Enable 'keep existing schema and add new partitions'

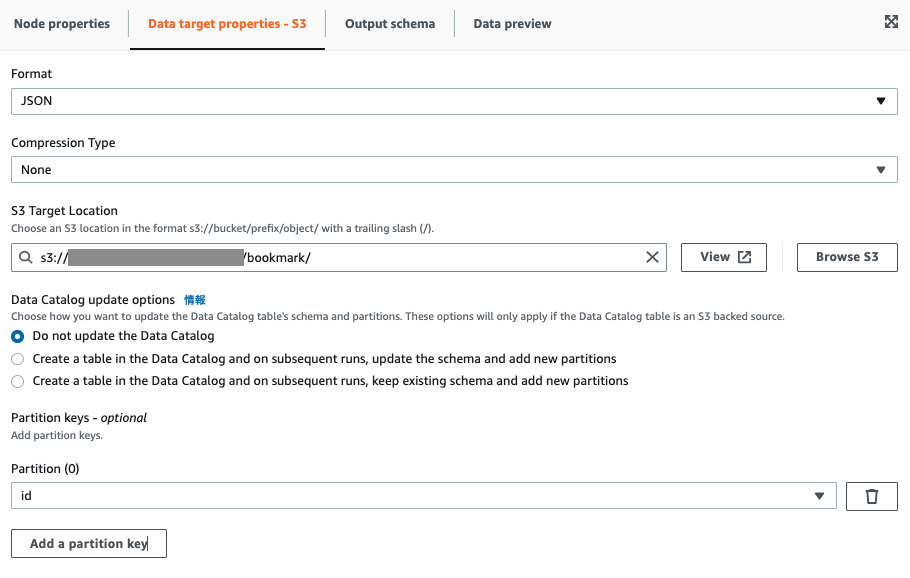17,381
